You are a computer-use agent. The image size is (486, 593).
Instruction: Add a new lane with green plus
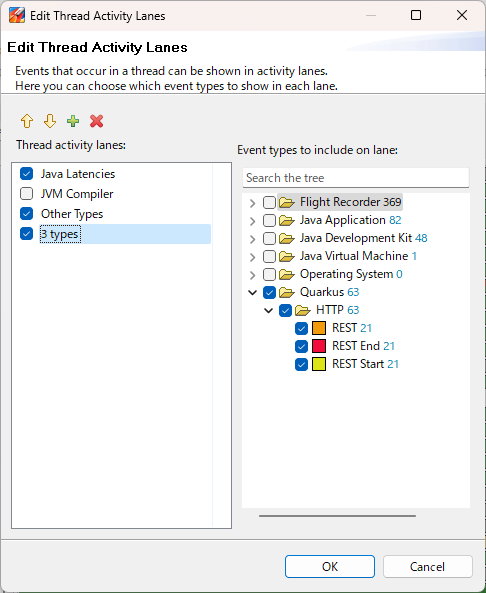(x=73, y=121)
